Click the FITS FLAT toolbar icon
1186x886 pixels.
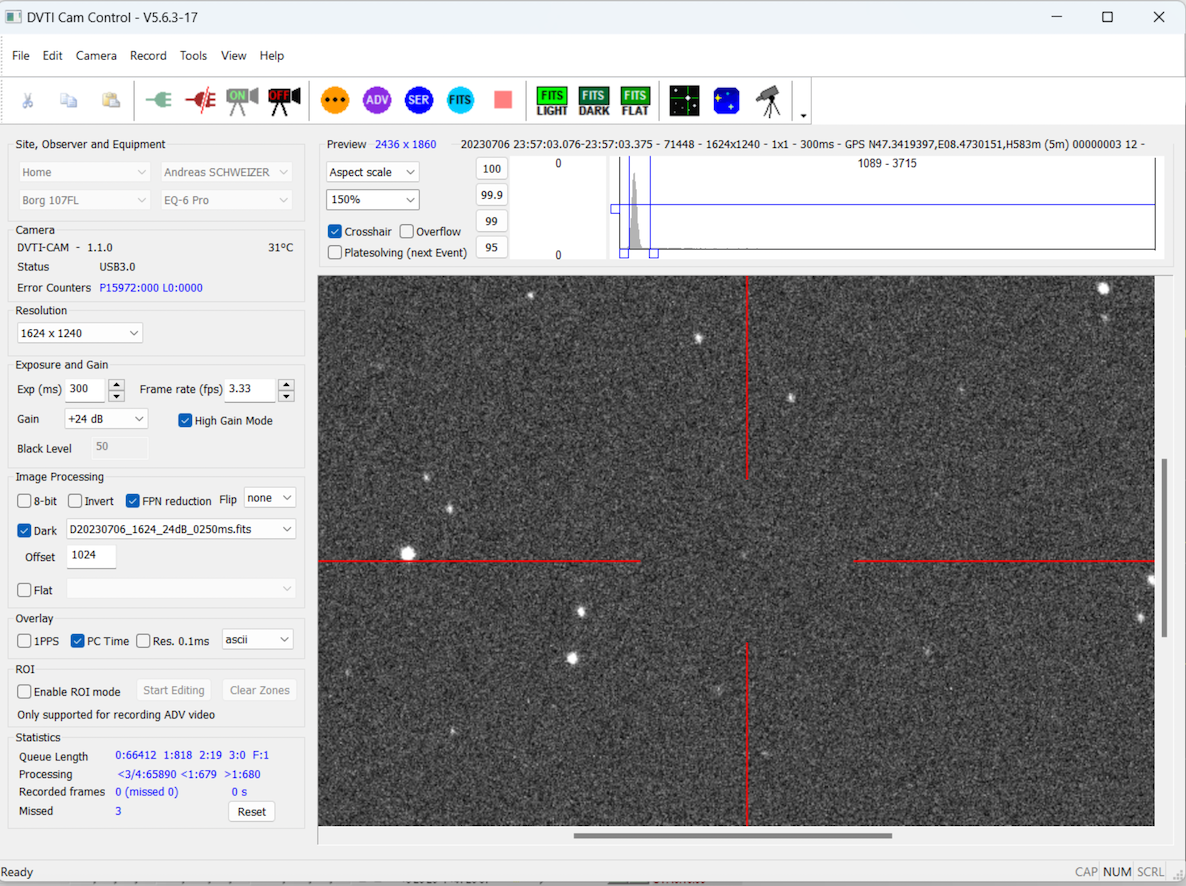pos(635,100)
